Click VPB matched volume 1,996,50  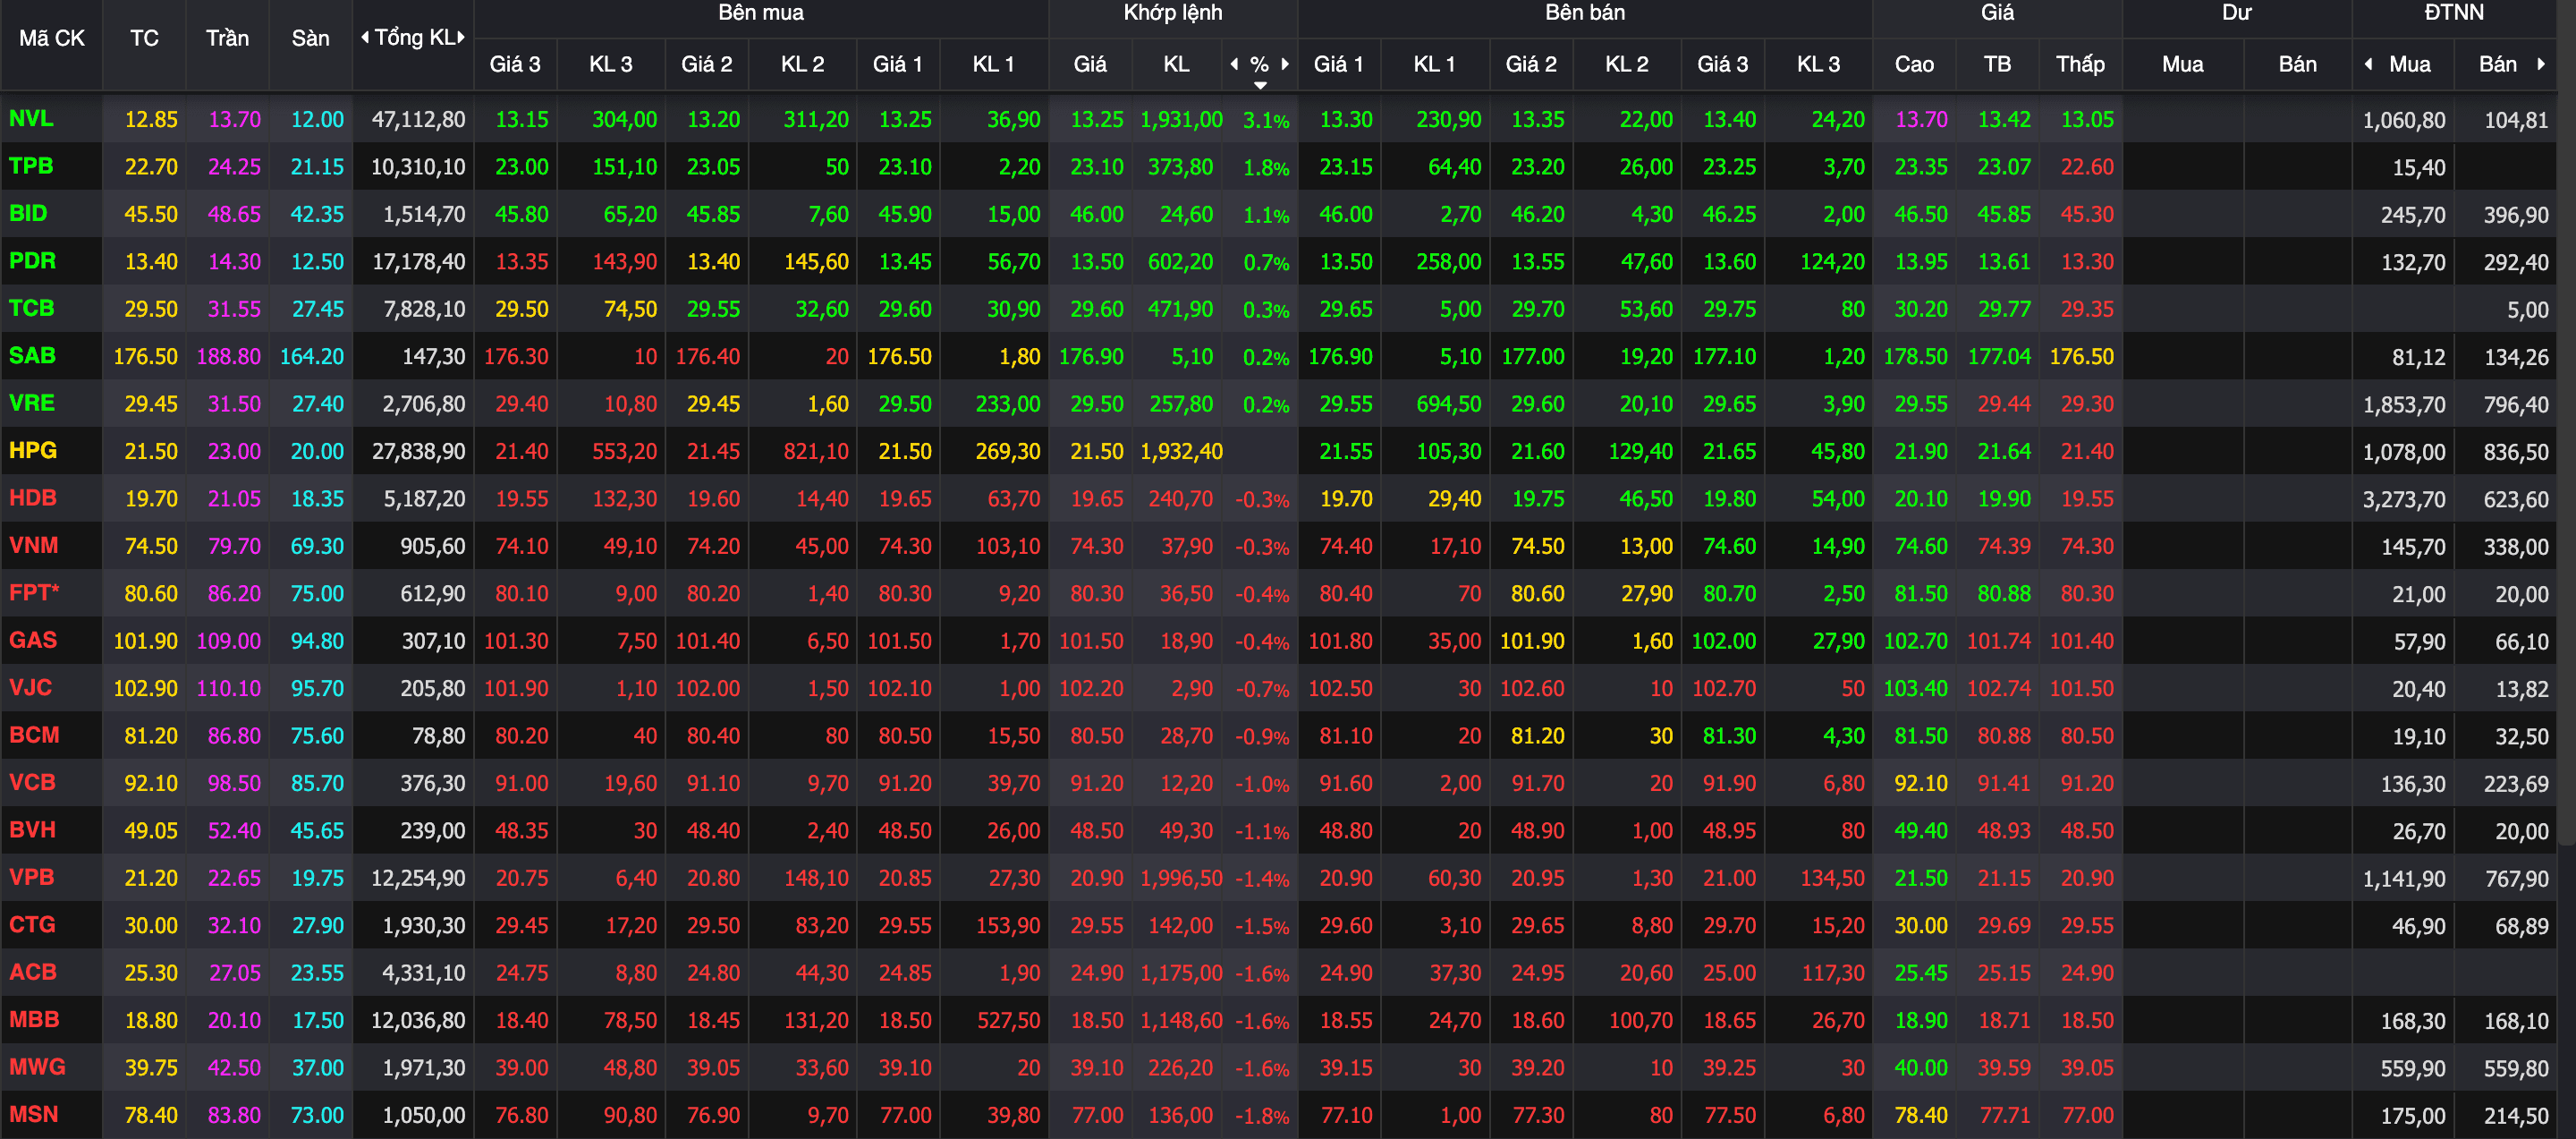point(1181,878)
